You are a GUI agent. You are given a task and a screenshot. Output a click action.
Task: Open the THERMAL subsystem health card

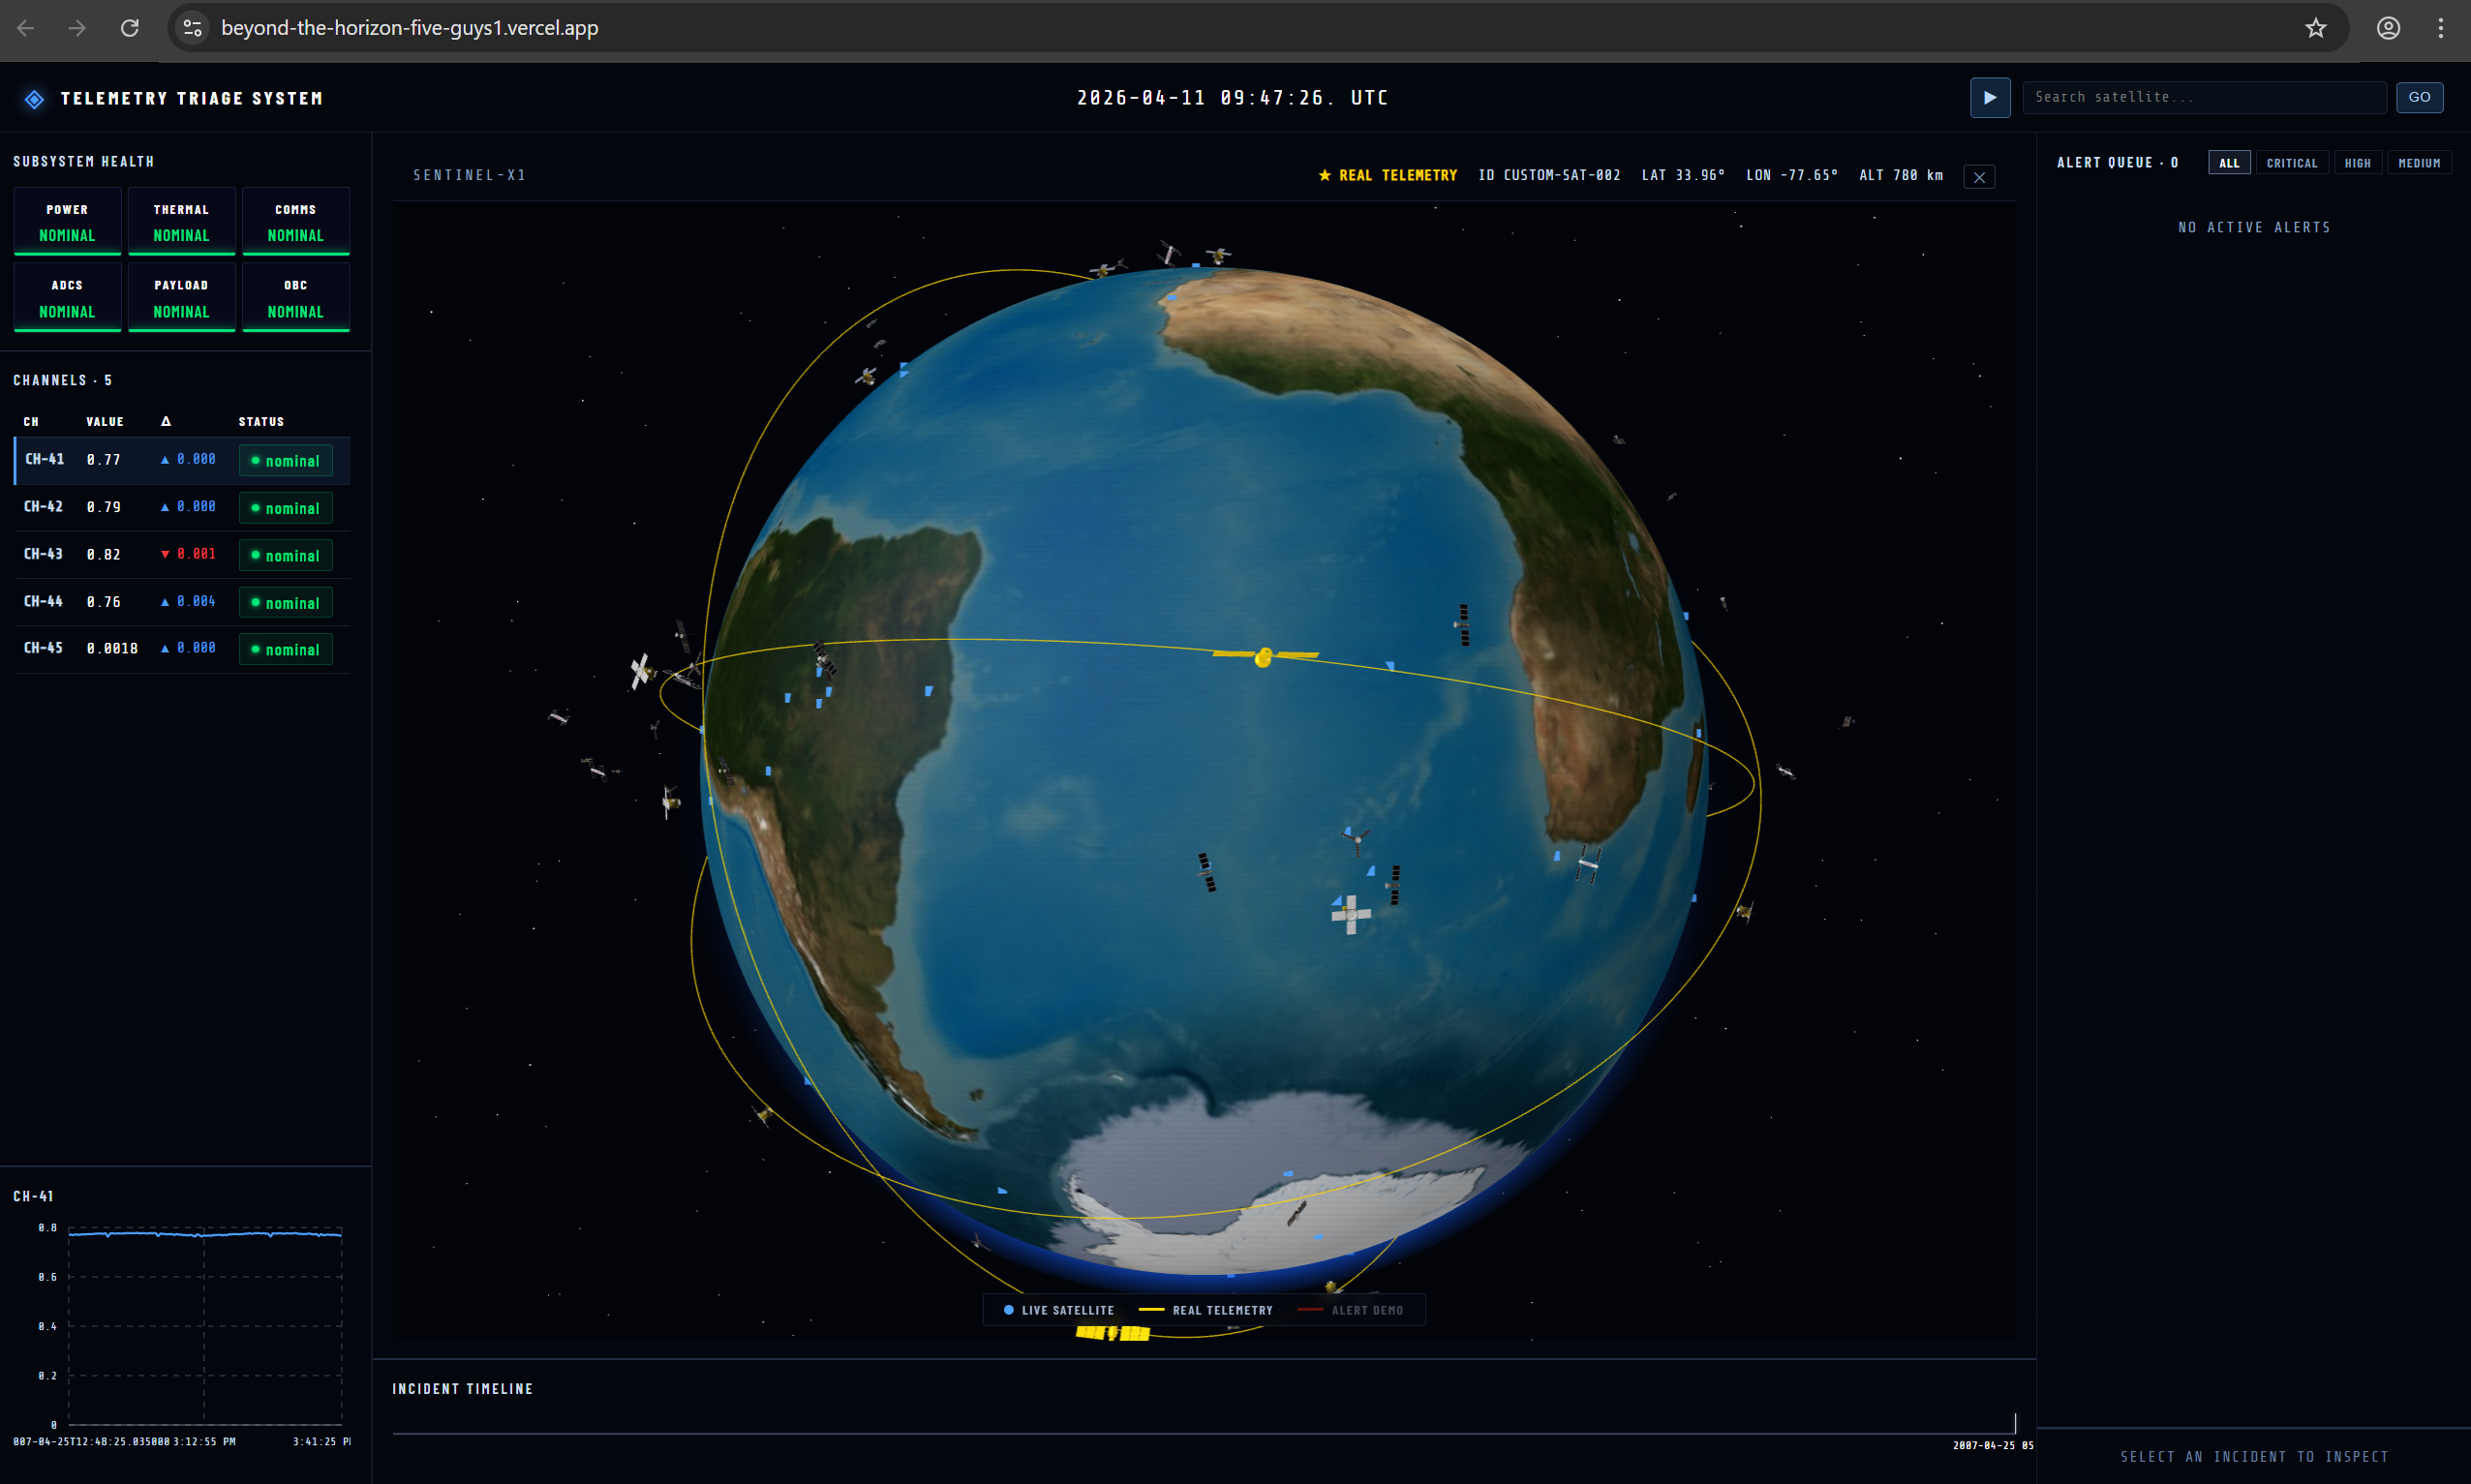point(181,222)
